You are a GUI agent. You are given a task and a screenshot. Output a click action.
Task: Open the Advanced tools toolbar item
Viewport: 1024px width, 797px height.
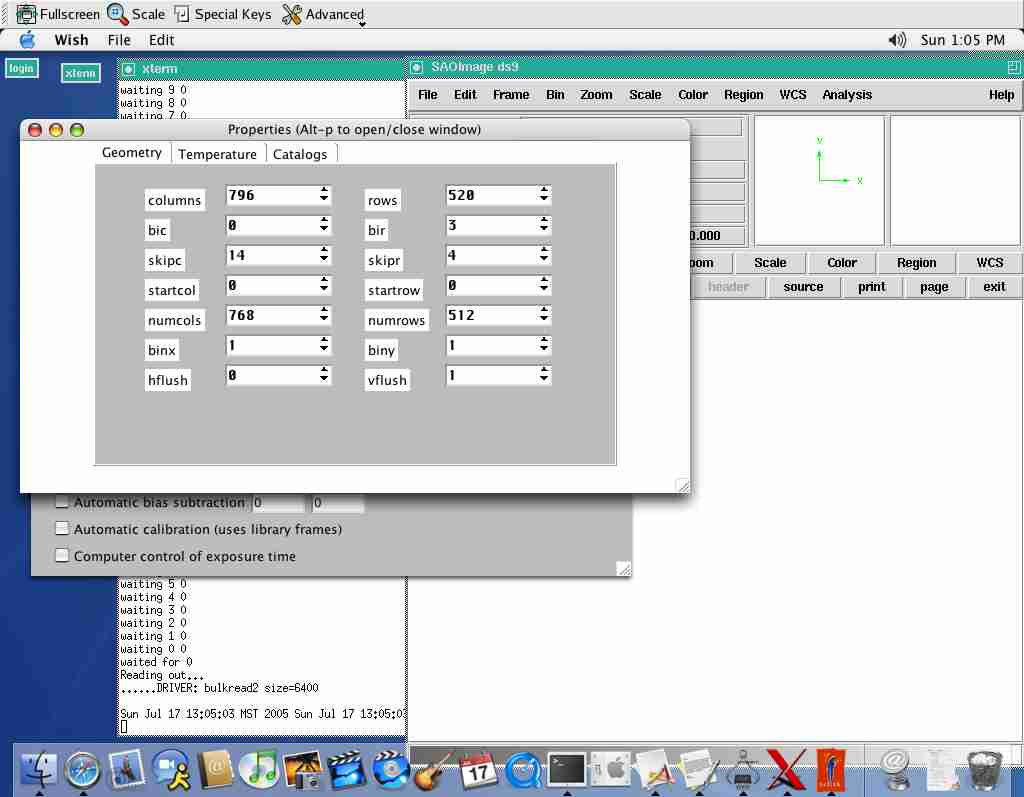(x=323, y=14)
